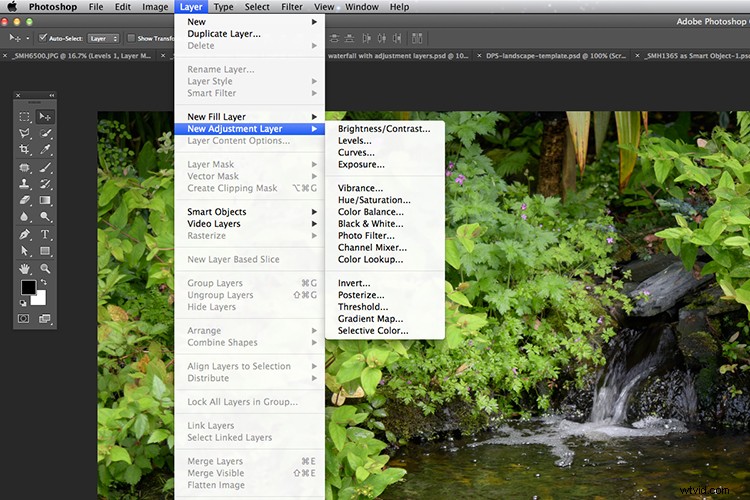Viewport: 750px width, 500px height.
Task: Select the Blur tool
Action: click(x=24, y=216)
